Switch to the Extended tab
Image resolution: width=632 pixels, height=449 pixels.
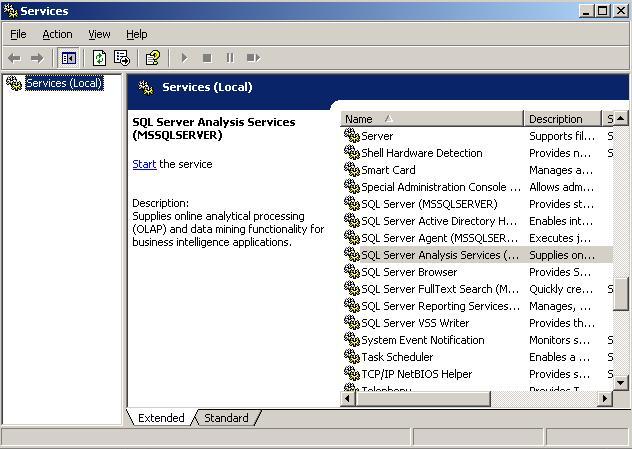tap(161, 418)
